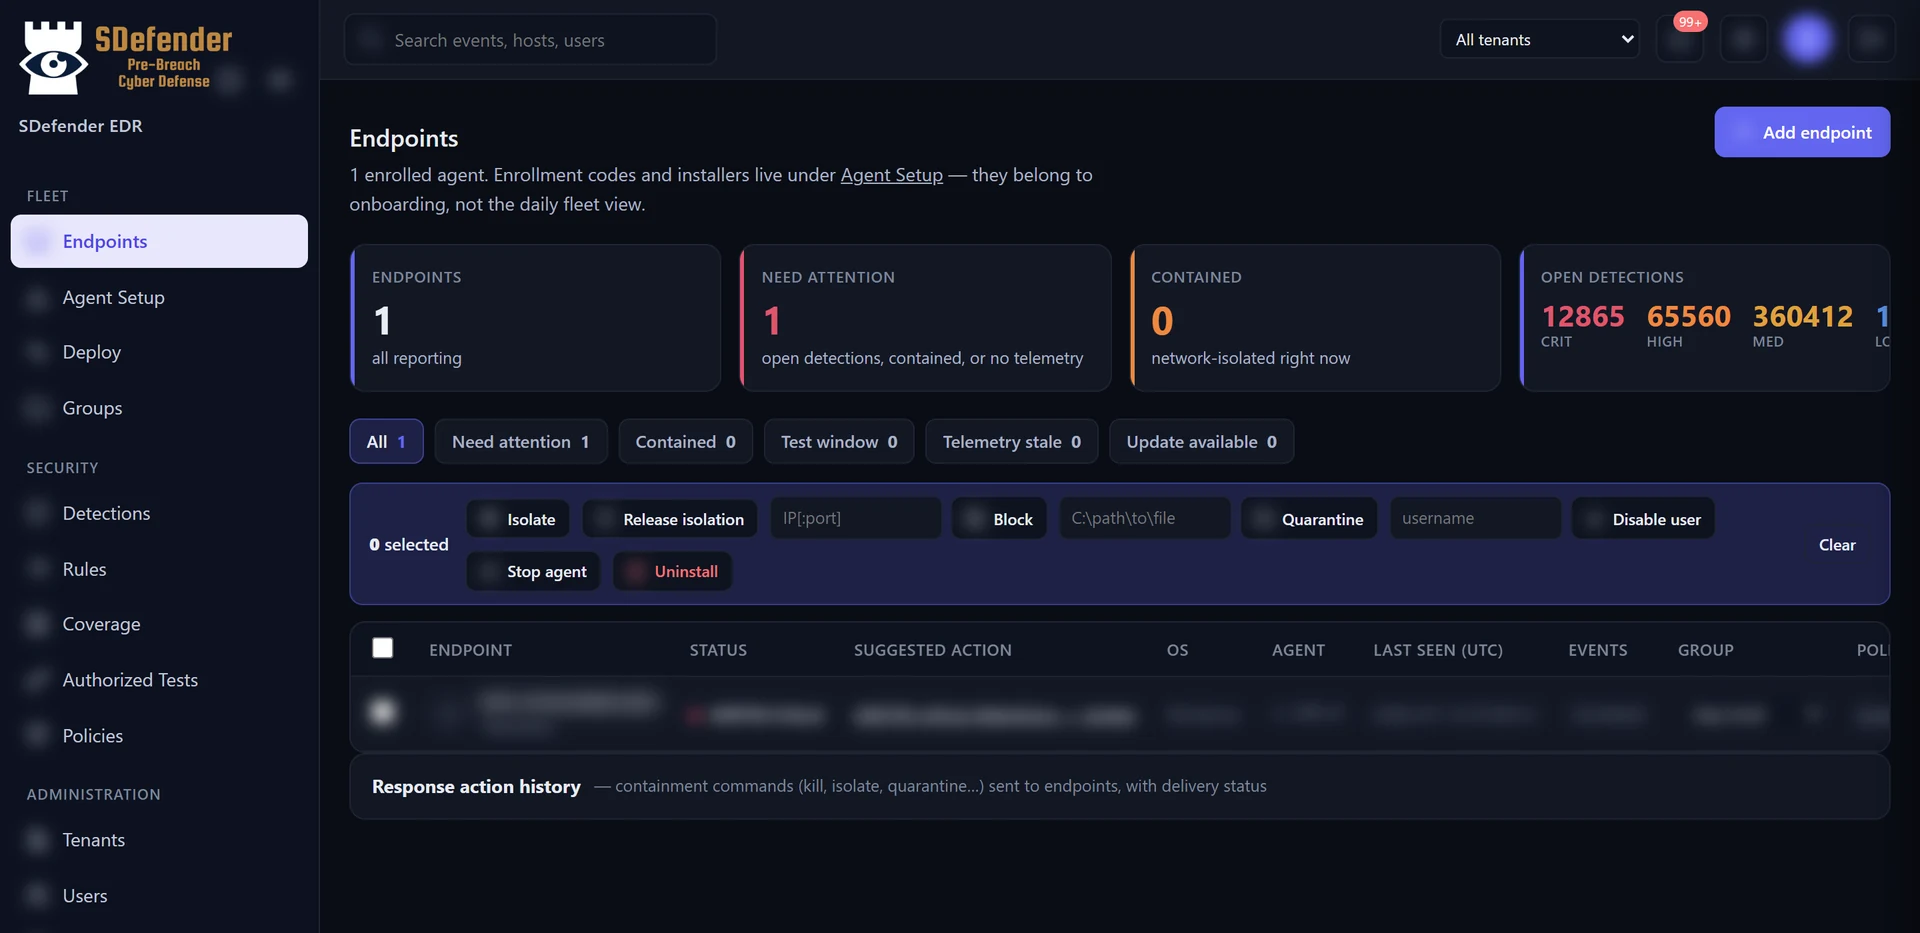The image size is (1920, 933).
Task: Filter by Update available tab
Action: pos(1202,441)
